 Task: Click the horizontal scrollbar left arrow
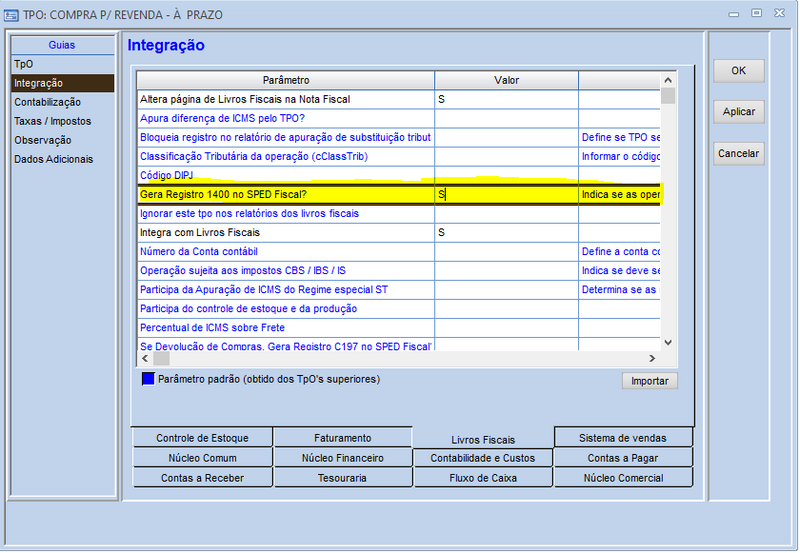(145, 358)
